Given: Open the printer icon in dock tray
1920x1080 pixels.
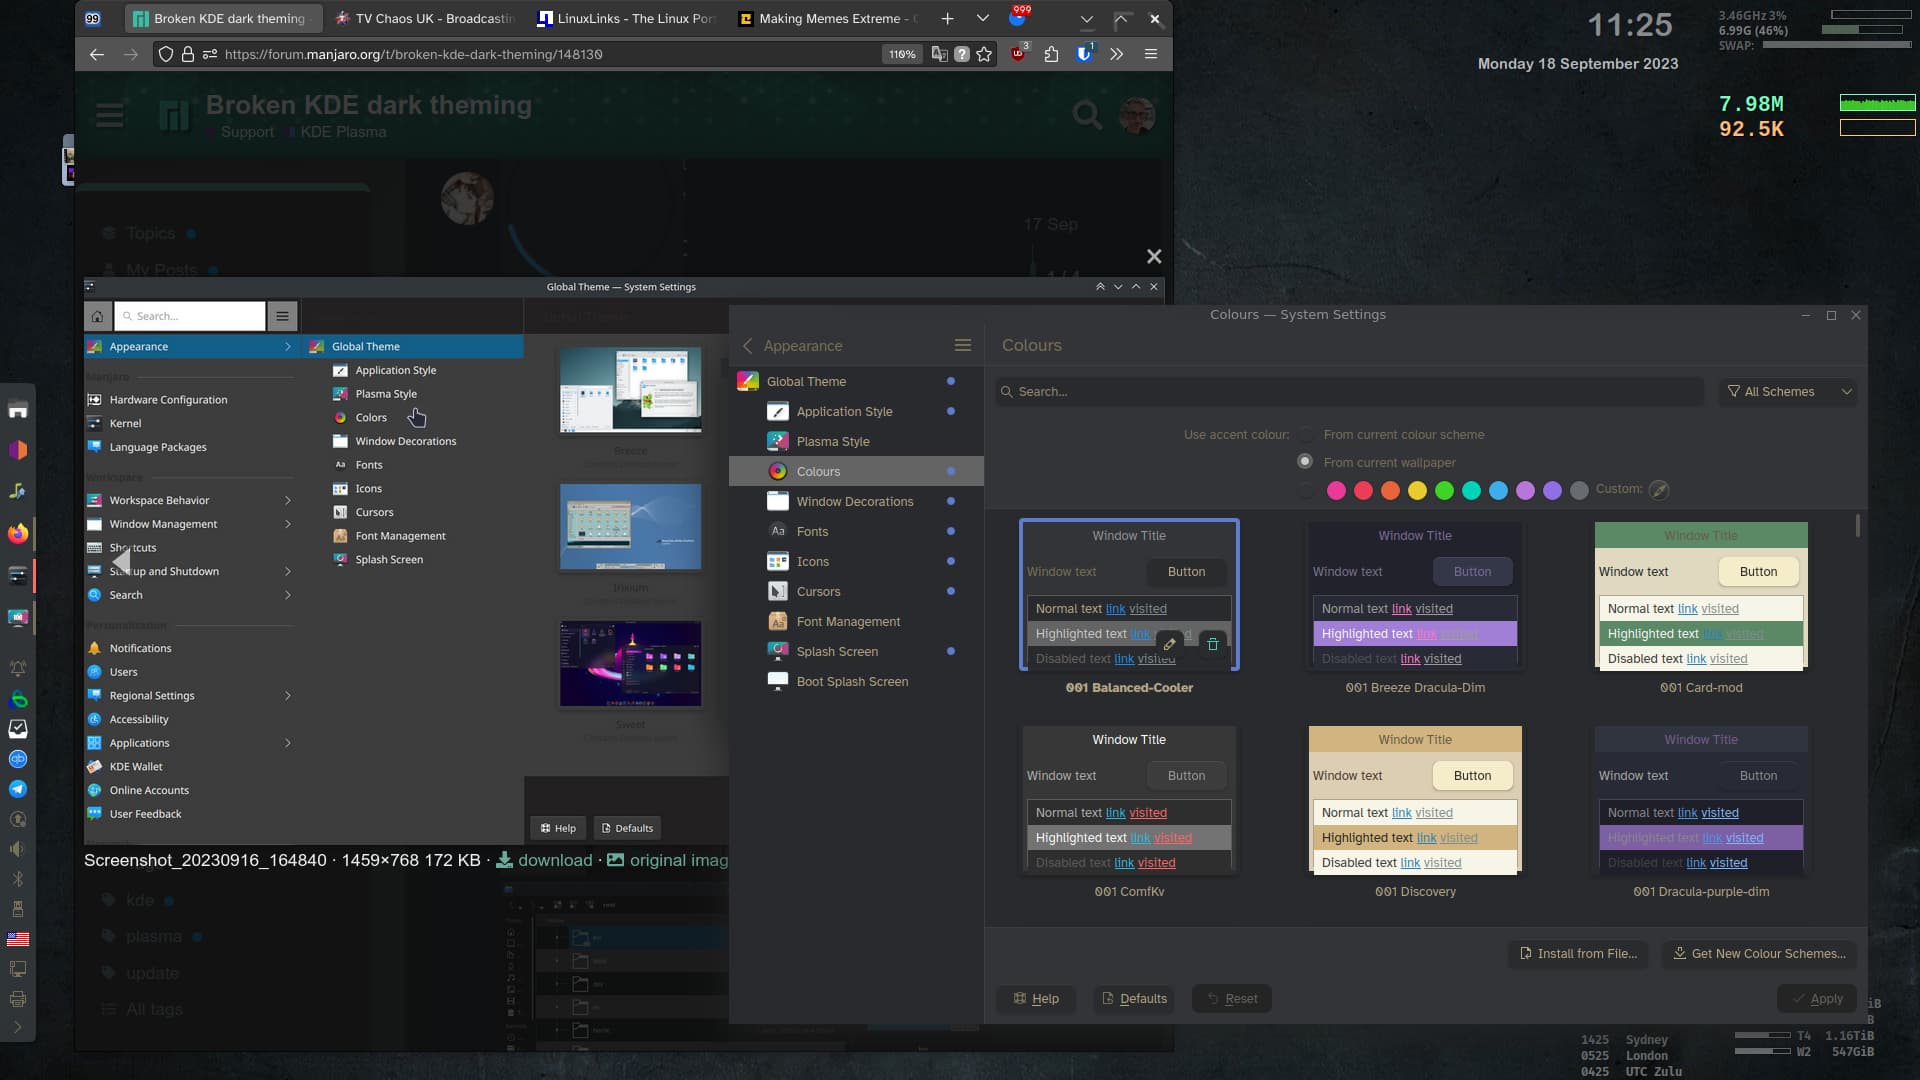Looking at the screenshot, I should (x=18, y=999).
